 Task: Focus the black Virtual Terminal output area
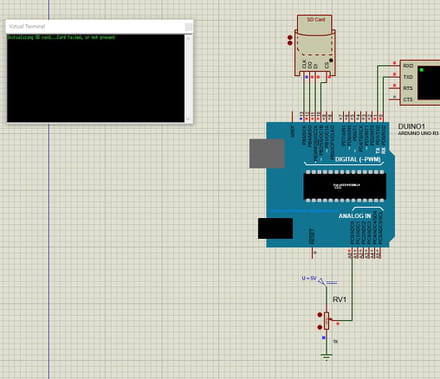(96, 78)
